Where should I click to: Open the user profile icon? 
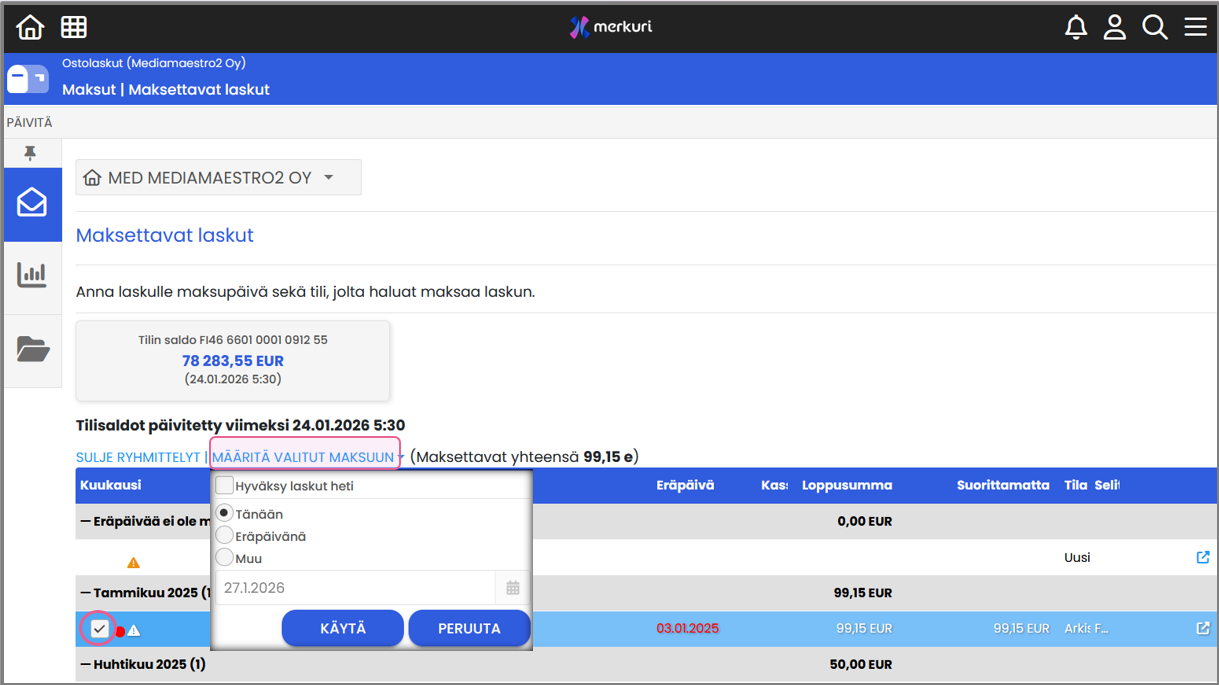(x=1115, y=27)
